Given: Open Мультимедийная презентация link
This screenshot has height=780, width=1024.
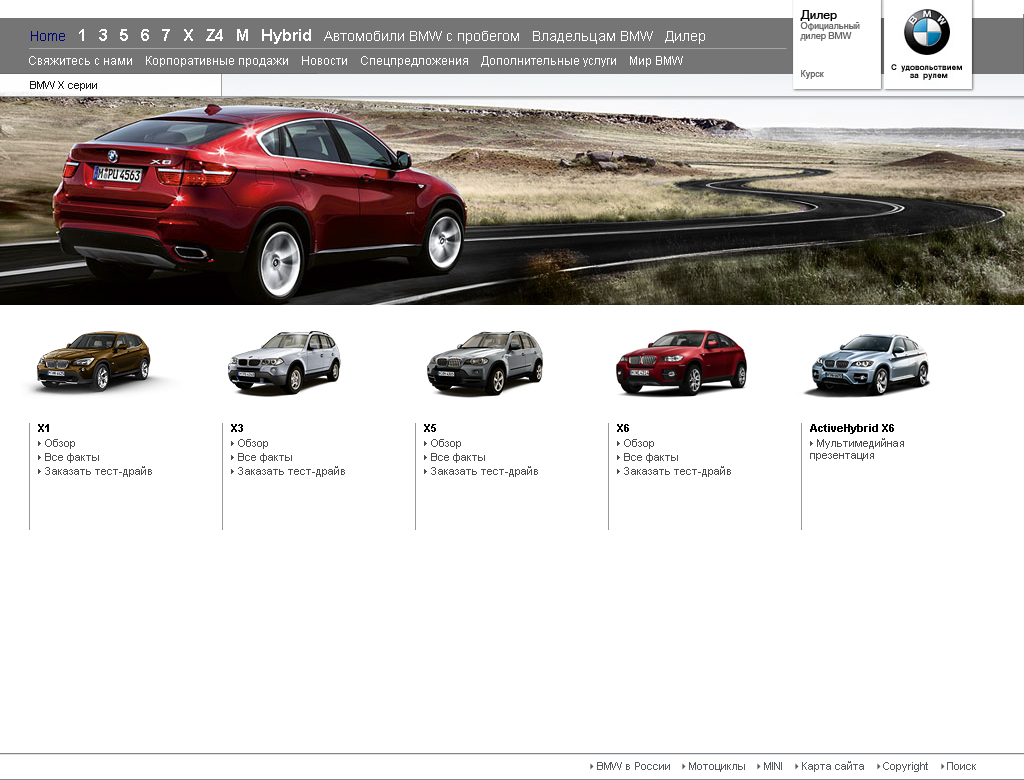Looking at the screenshot, I should [x=857, y=449].
